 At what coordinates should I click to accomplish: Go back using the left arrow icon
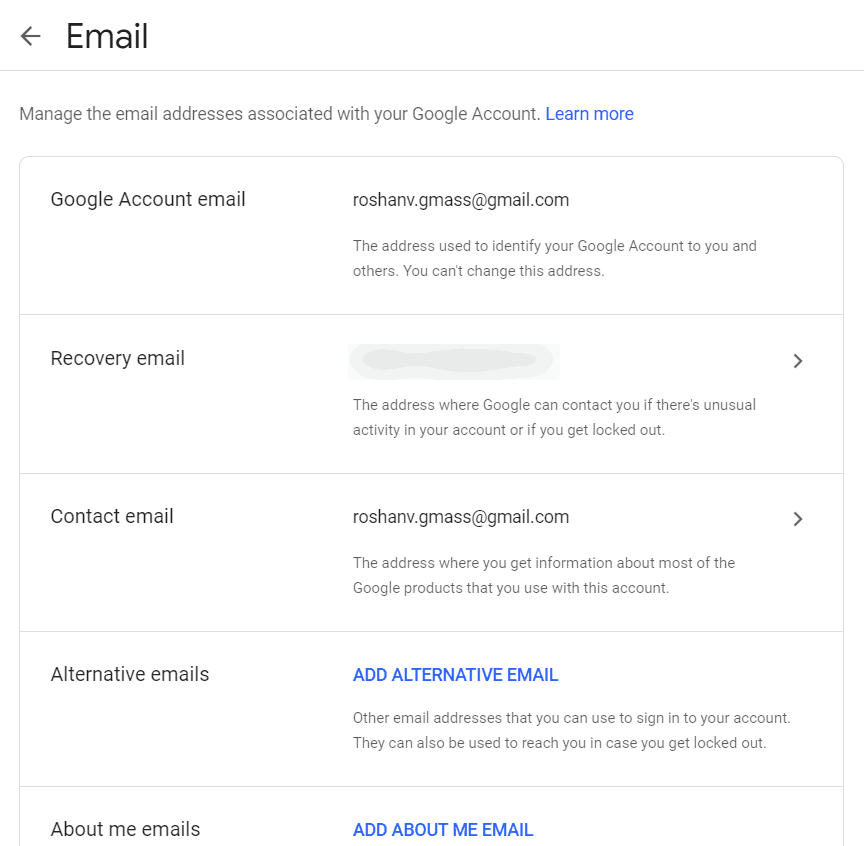click(31, 37)
